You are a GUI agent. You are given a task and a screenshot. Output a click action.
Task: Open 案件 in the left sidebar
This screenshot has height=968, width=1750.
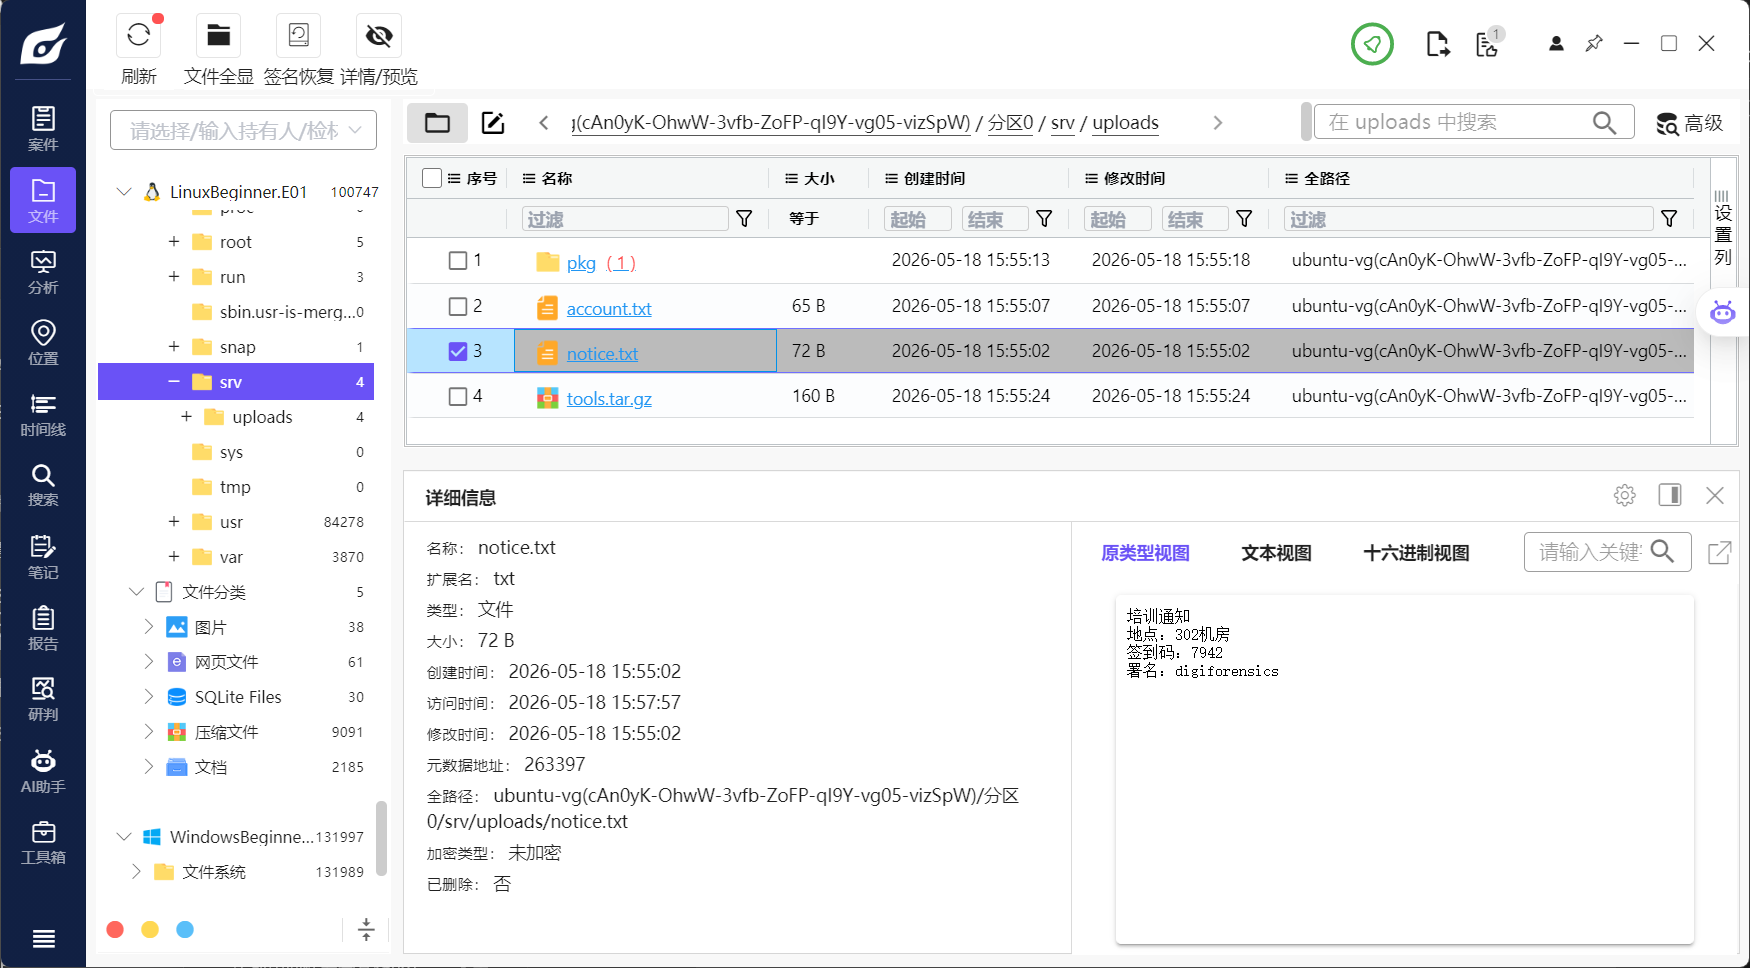click(x=43, y=129)
